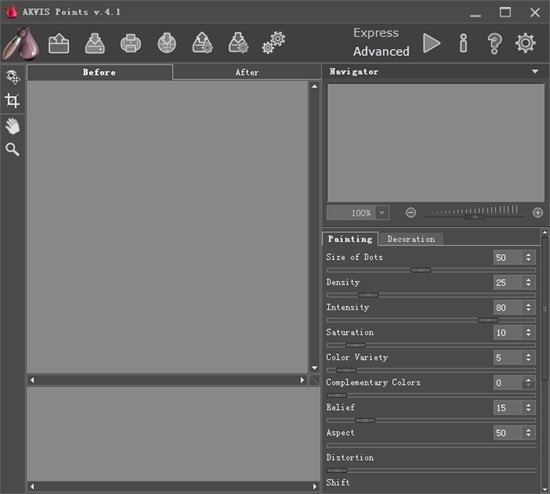Click the Complementary Colors slider
550x494 pixels.
coord(431,395)
